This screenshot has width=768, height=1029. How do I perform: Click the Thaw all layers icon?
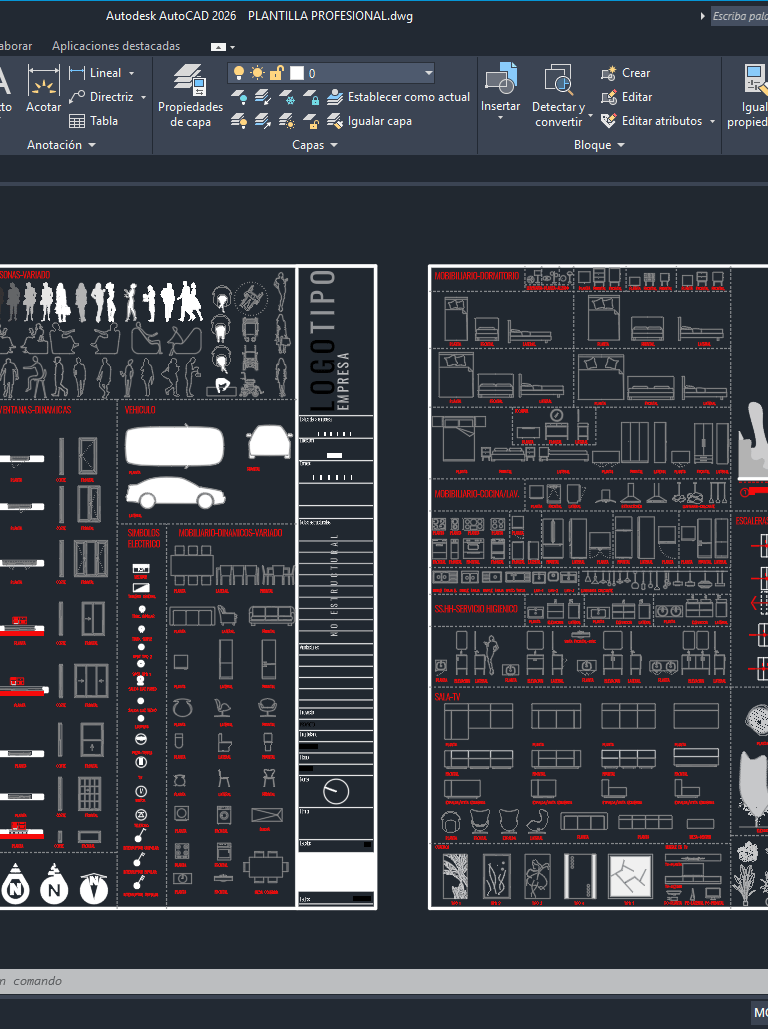[x=287, y=121]
